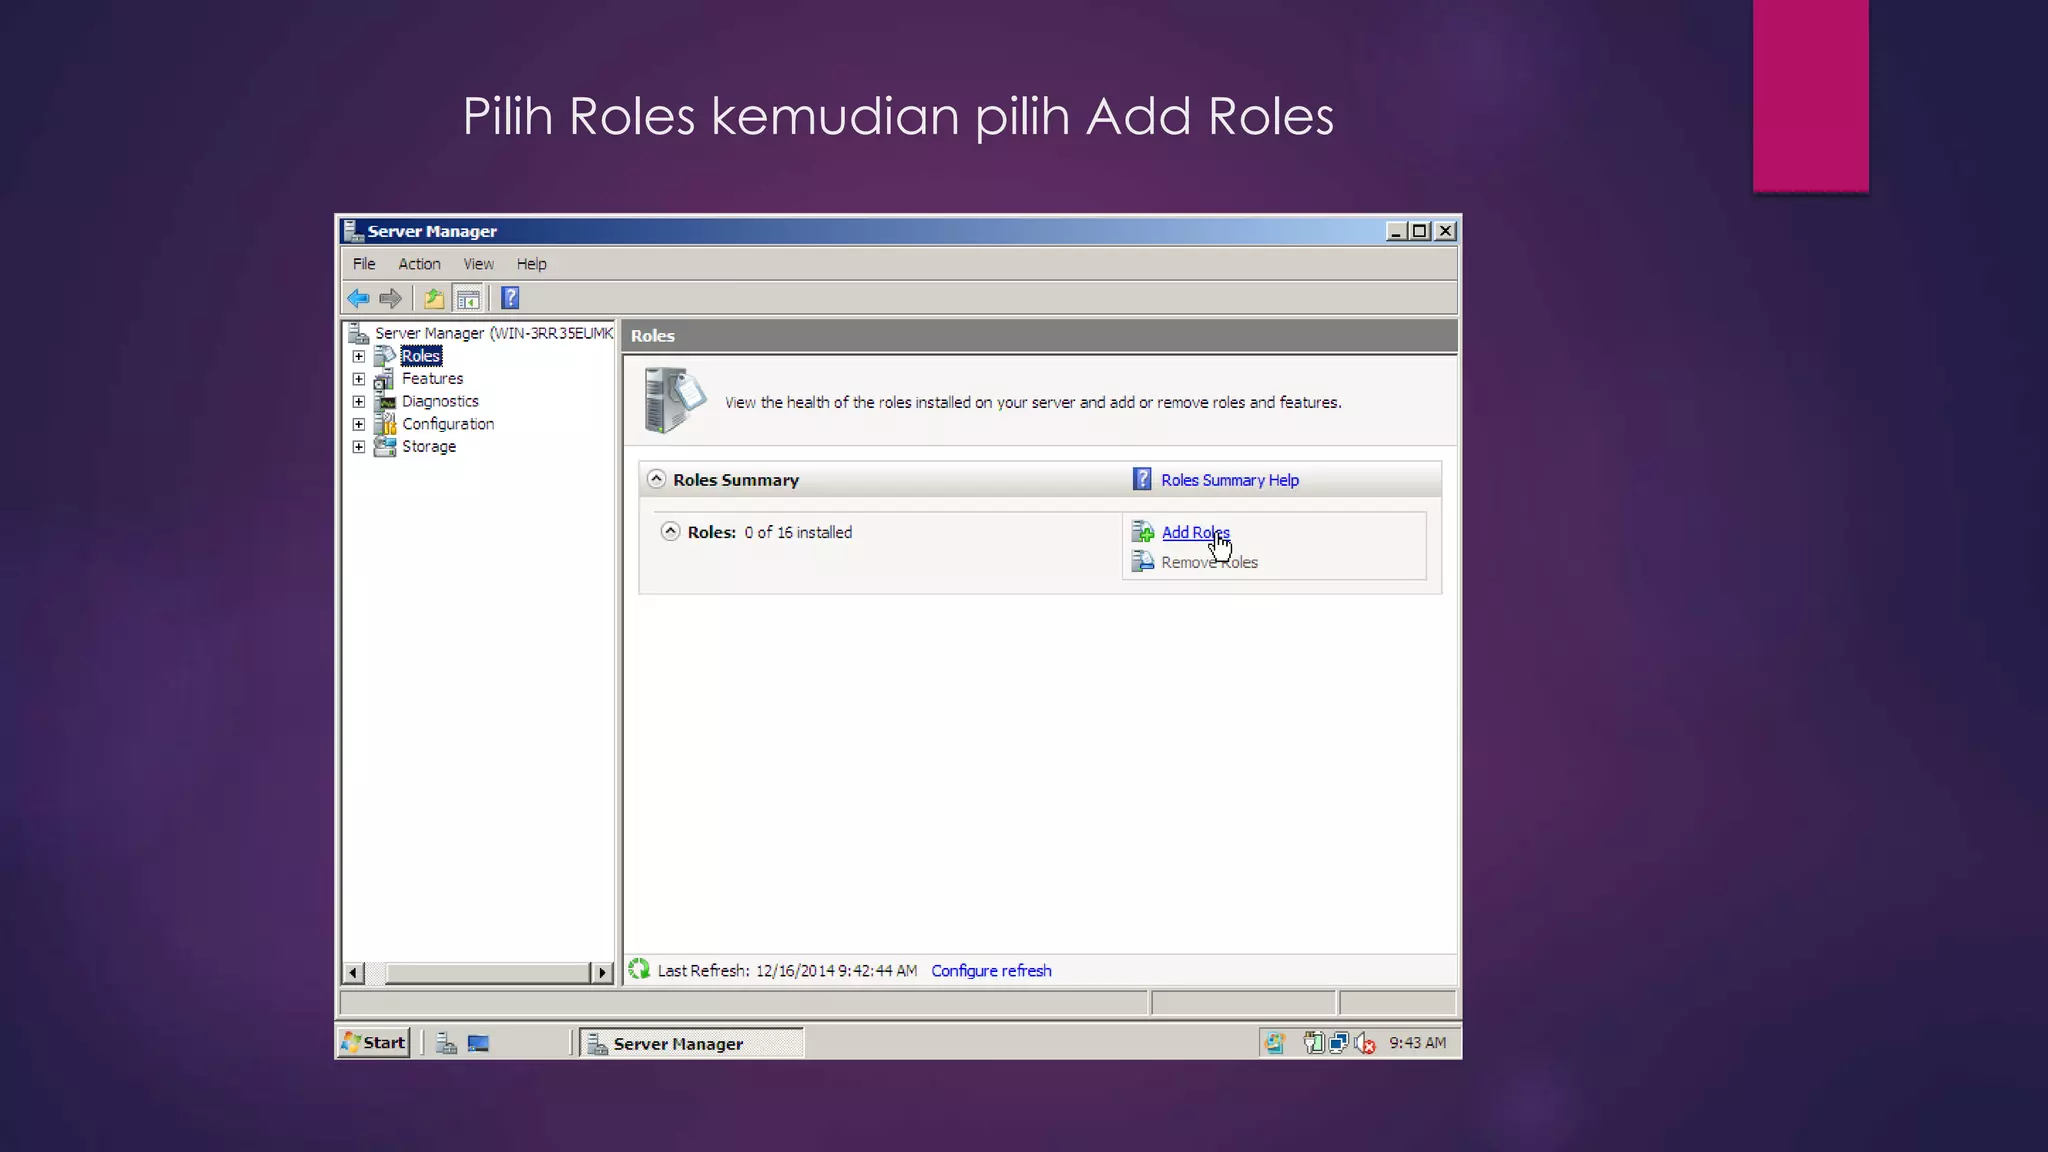The image size is (2048, 1152).
Task: Expand the Diagnostics tree node
Action: 358,401
